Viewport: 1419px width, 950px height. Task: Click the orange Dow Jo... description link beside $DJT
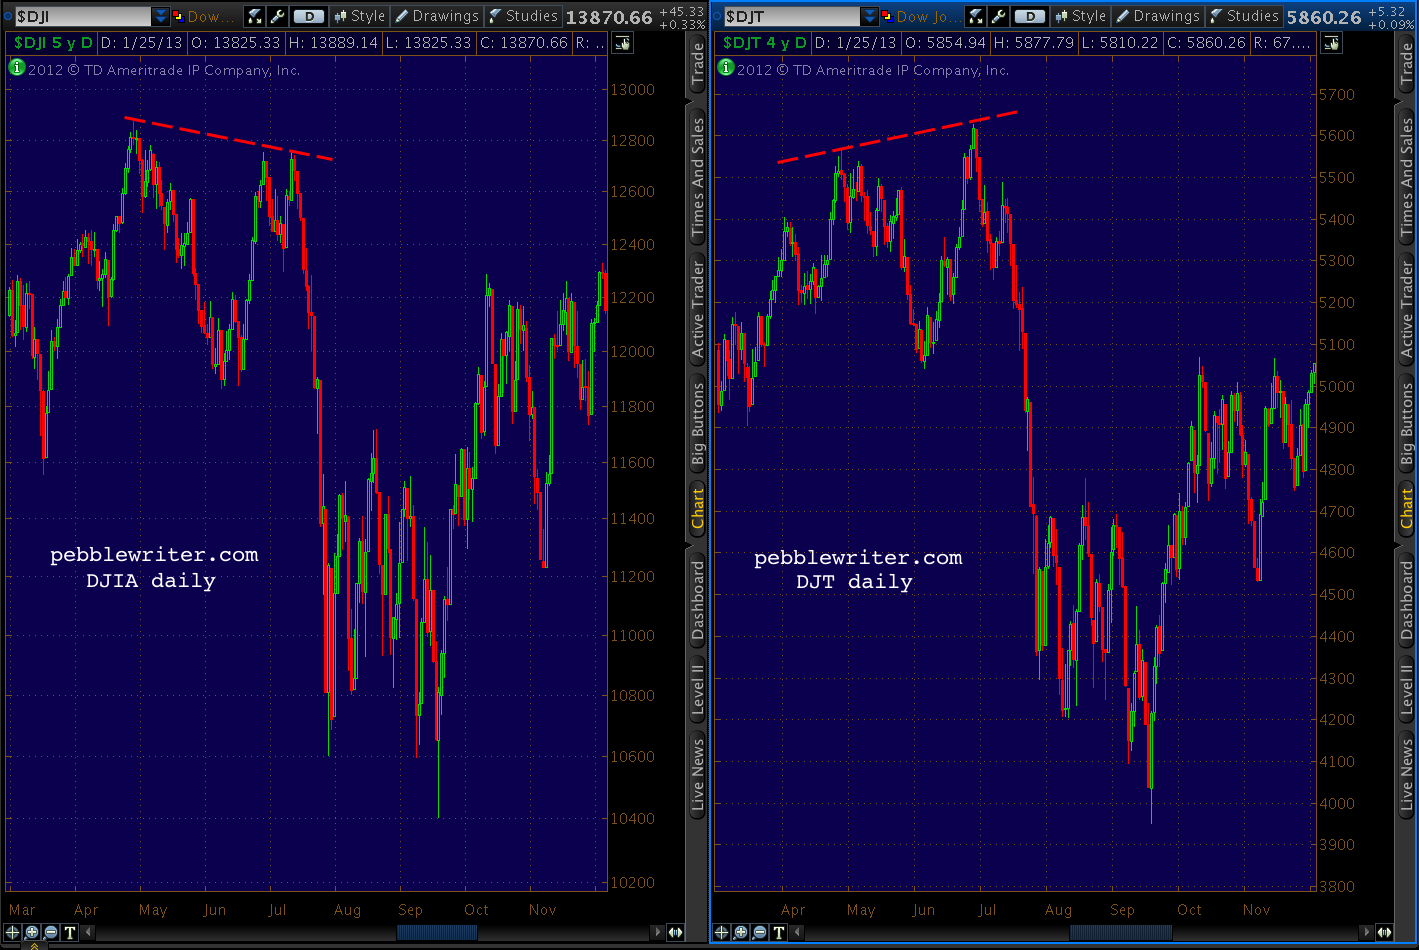pos(927,16)
